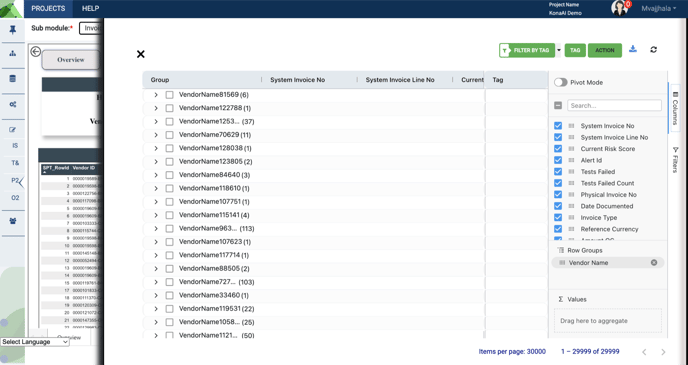
Task: Sort by System Invoice No column header
Action: click(x=297, y=80)
